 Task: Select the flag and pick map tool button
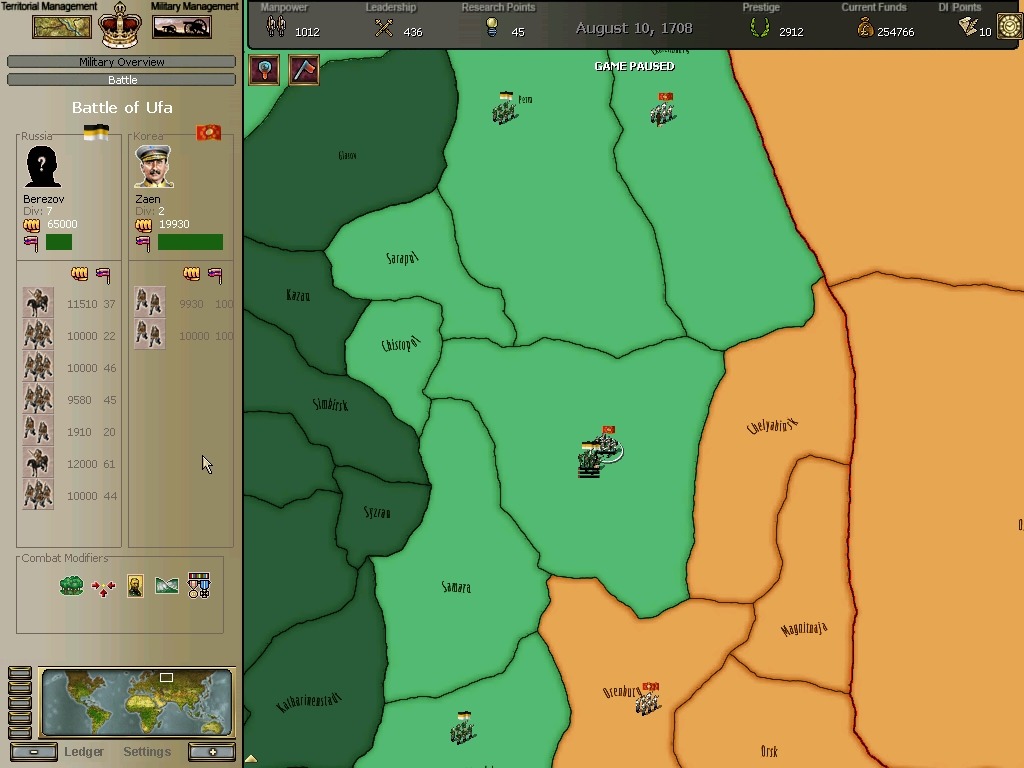tap(304, 69)
